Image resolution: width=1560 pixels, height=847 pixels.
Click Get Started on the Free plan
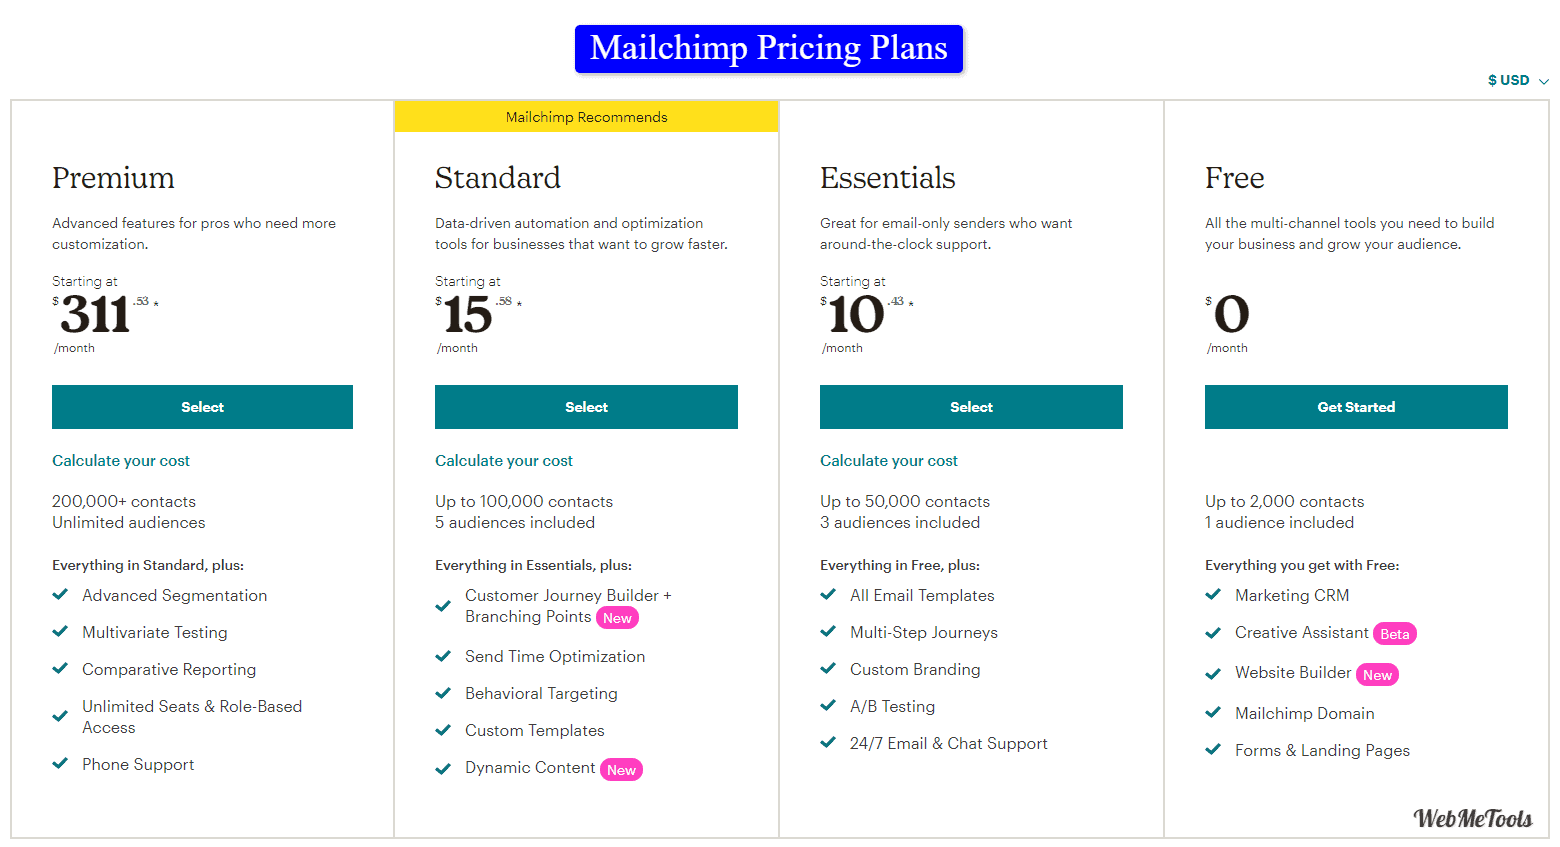point(1356,407)
